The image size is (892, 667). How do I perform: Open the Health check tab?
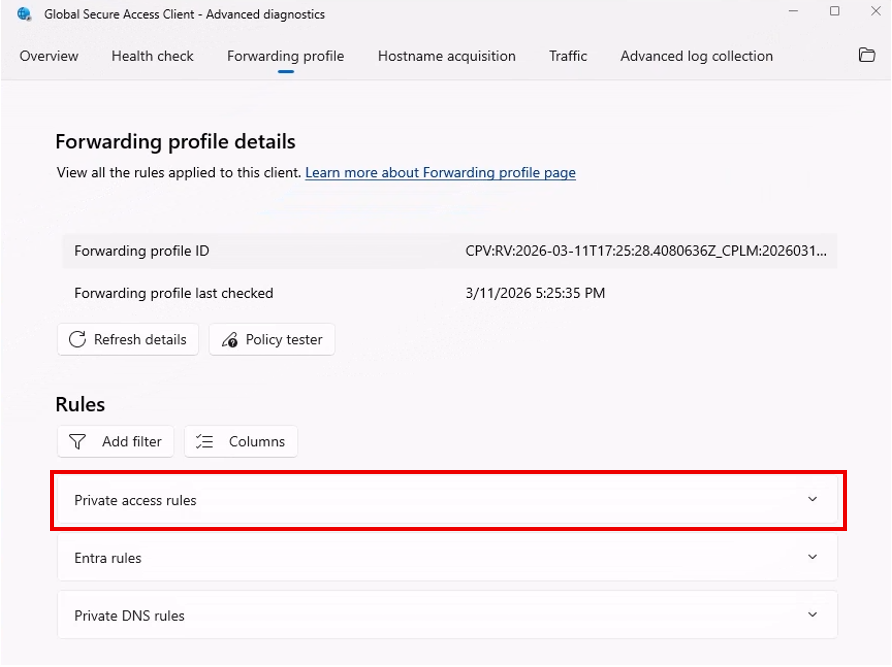(152, 56)
